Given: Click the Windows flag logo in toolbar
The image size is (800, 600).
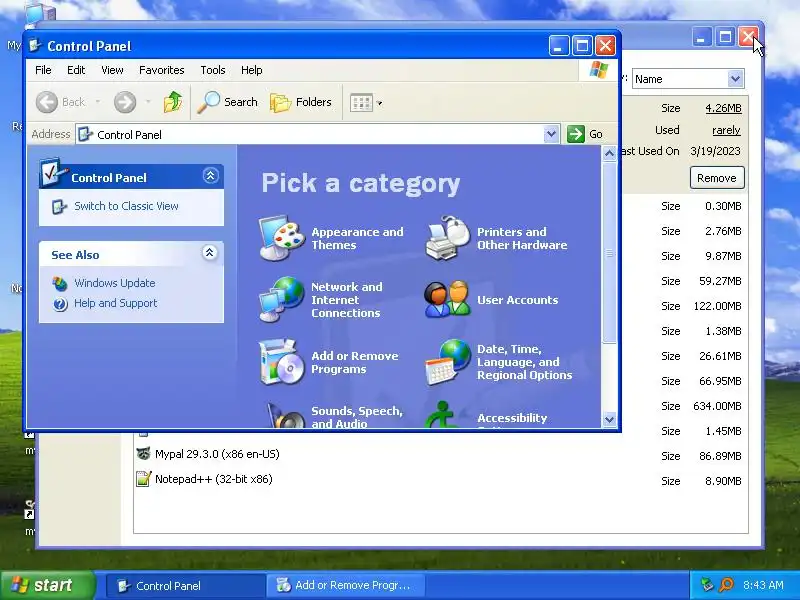Looking at the screenshot, I should (598, 70).
